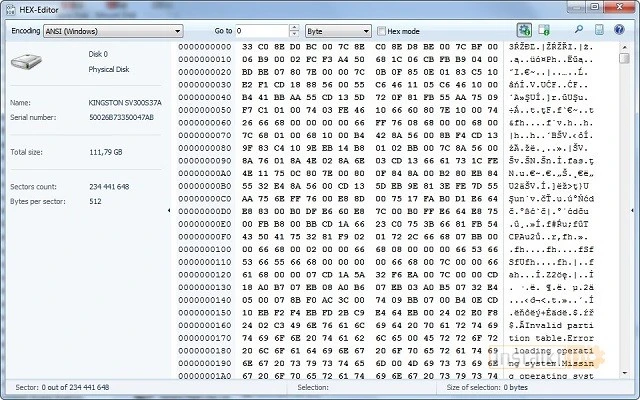Image resolution: width=640 pixels, height=400 pixels.
Task: Select offset row 0000000100
Action: 205,249
